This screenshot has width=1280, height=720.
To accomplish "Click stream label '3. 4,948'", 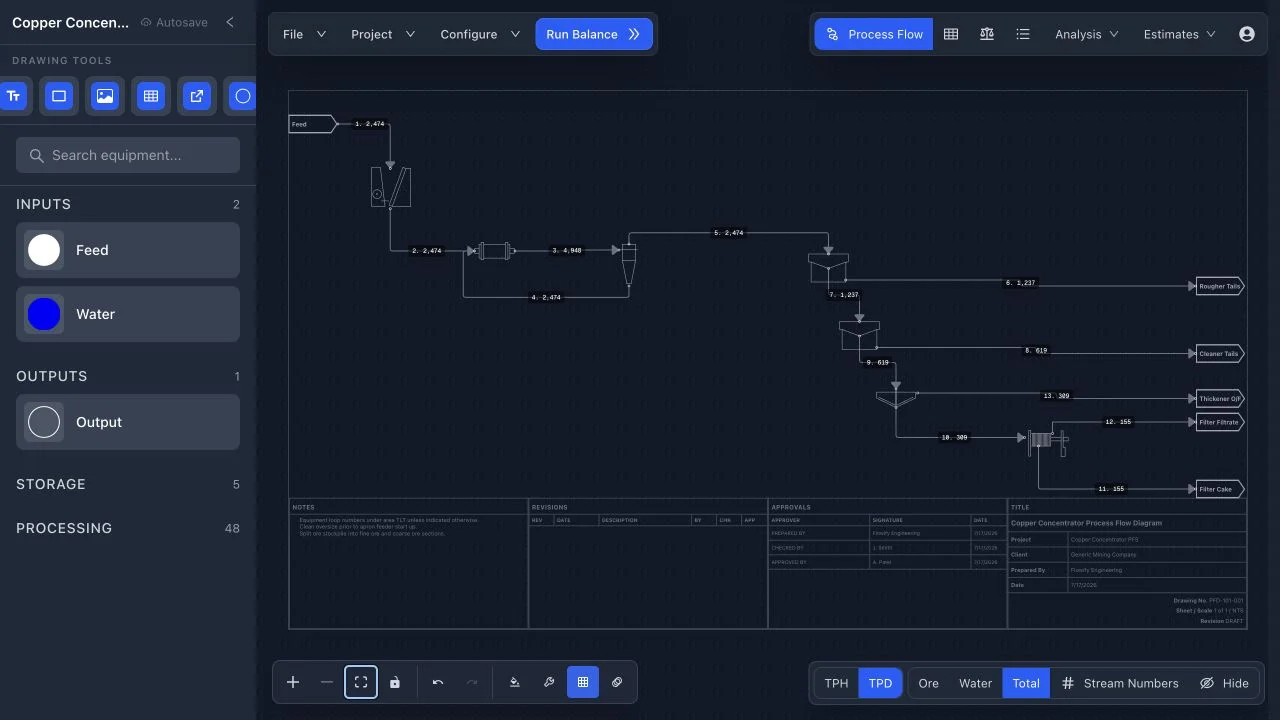I will pyautogui.click(x=567, y=251).
